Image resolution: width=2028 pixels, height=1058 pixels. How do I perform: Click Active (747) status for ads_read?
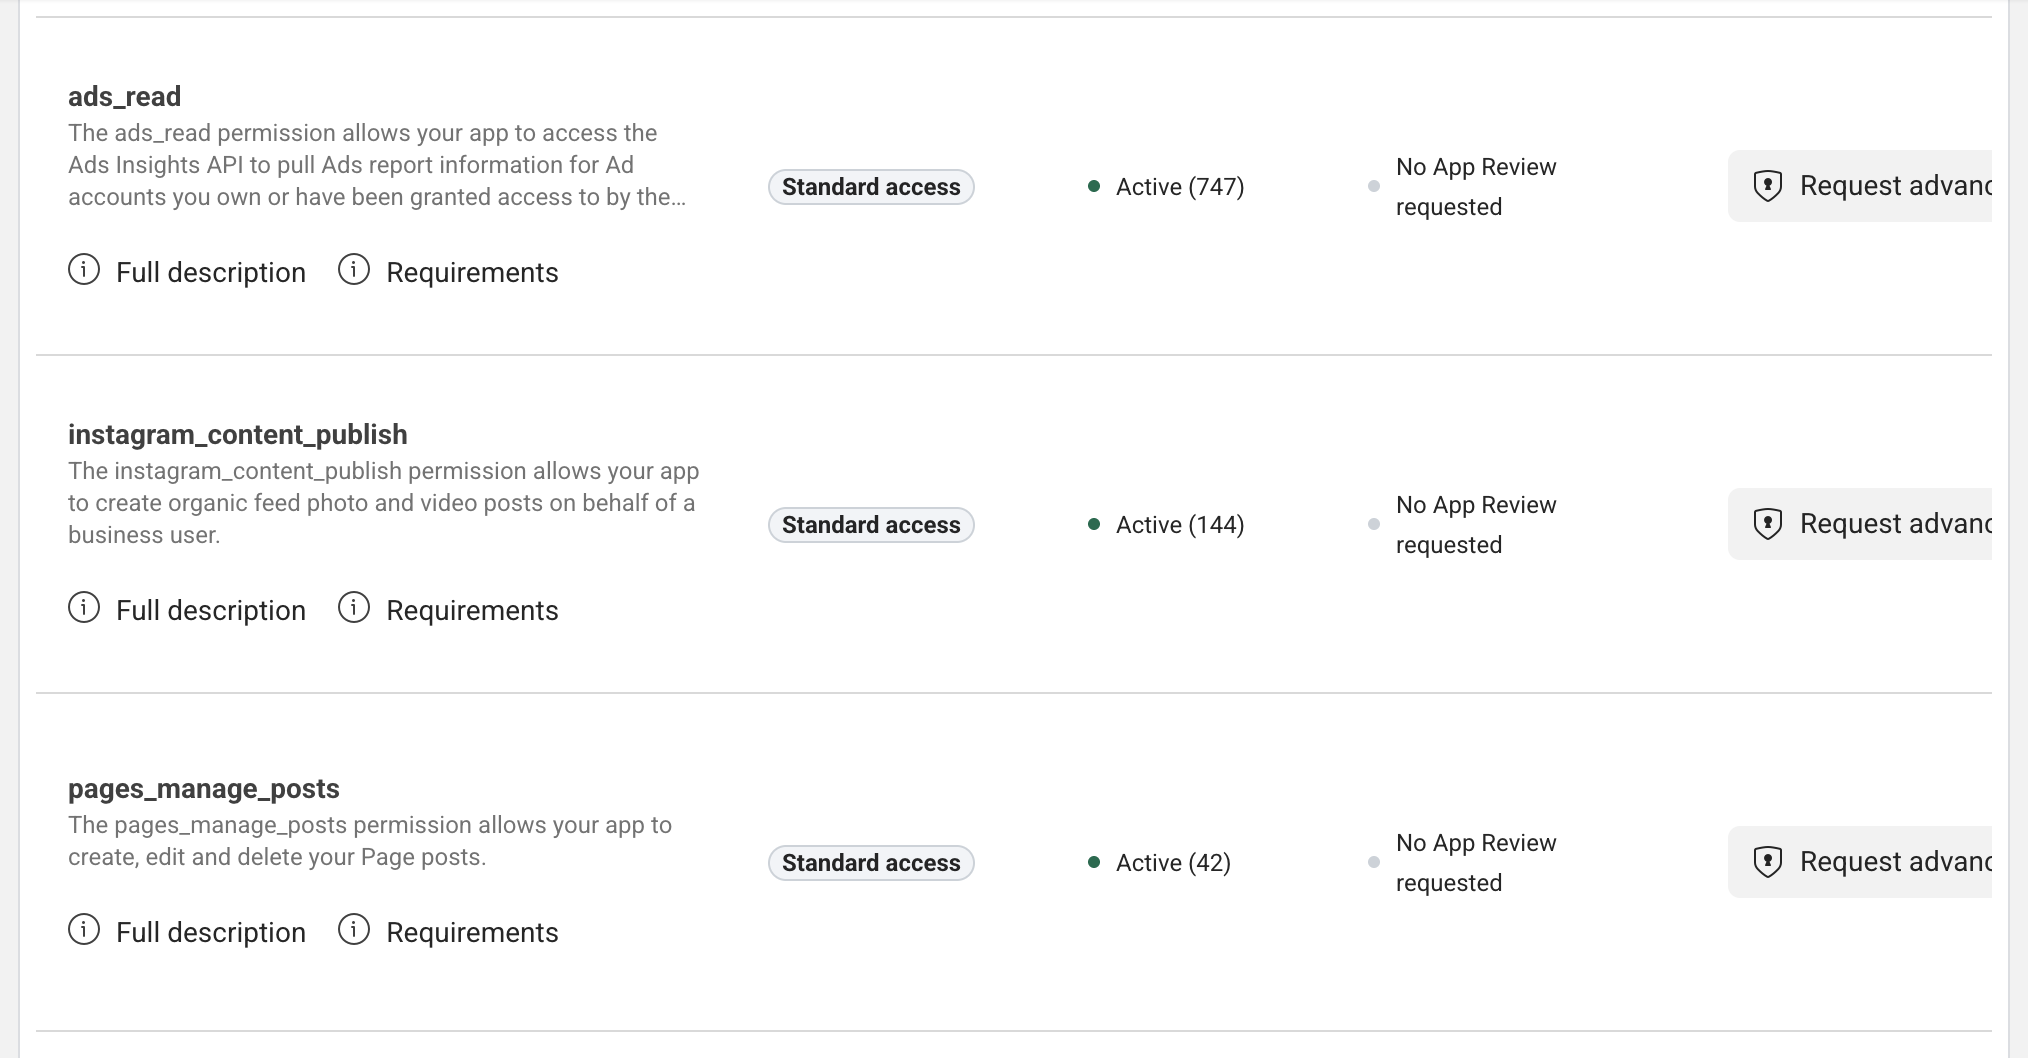click(1179, 187)
